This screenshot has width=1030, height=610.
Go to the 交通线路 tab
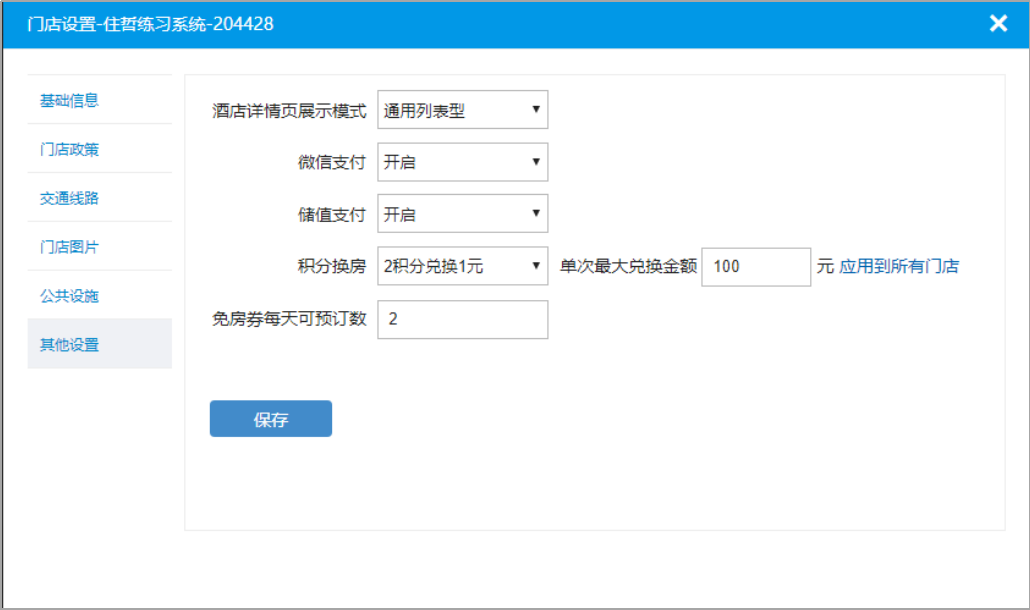(99, 198)
